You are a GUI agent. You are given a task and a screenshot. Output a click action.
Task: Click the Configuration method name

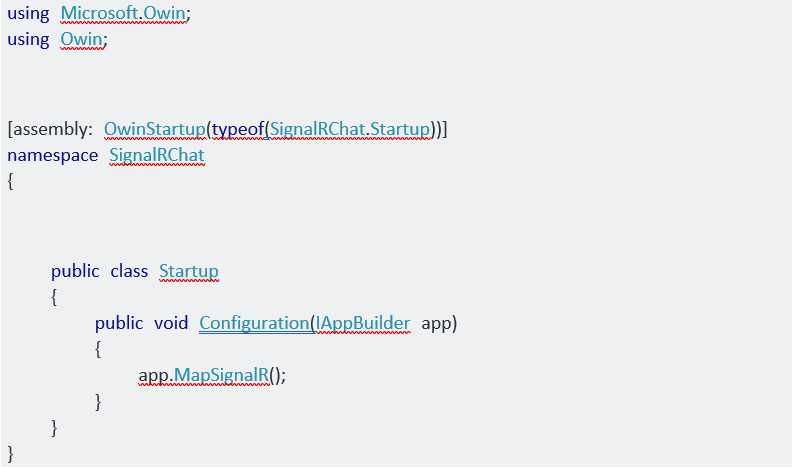click(x=254, y=323)
